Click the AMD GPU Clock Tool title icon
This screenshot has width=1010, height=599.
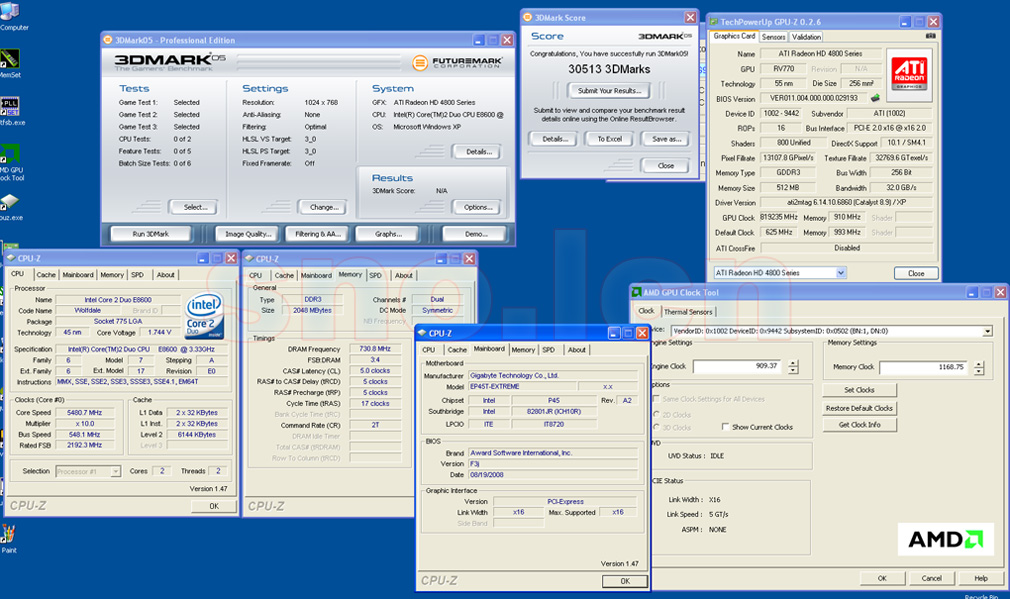coord(636,292)
